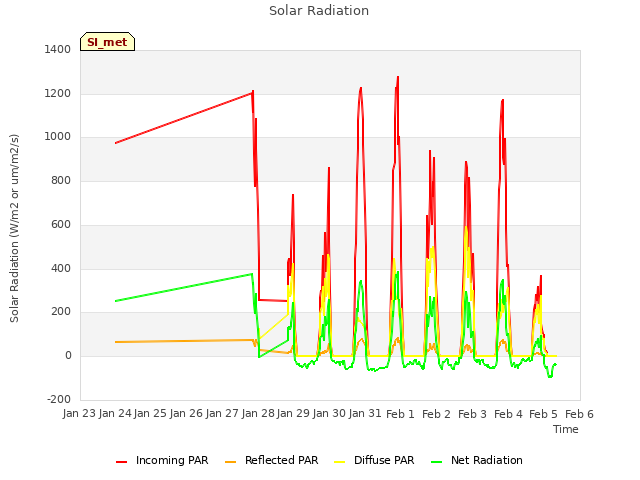Click the green Net Radiation start point near Jan 24
Viewport: 640px width, 480px height.
[x=116, y=301]
